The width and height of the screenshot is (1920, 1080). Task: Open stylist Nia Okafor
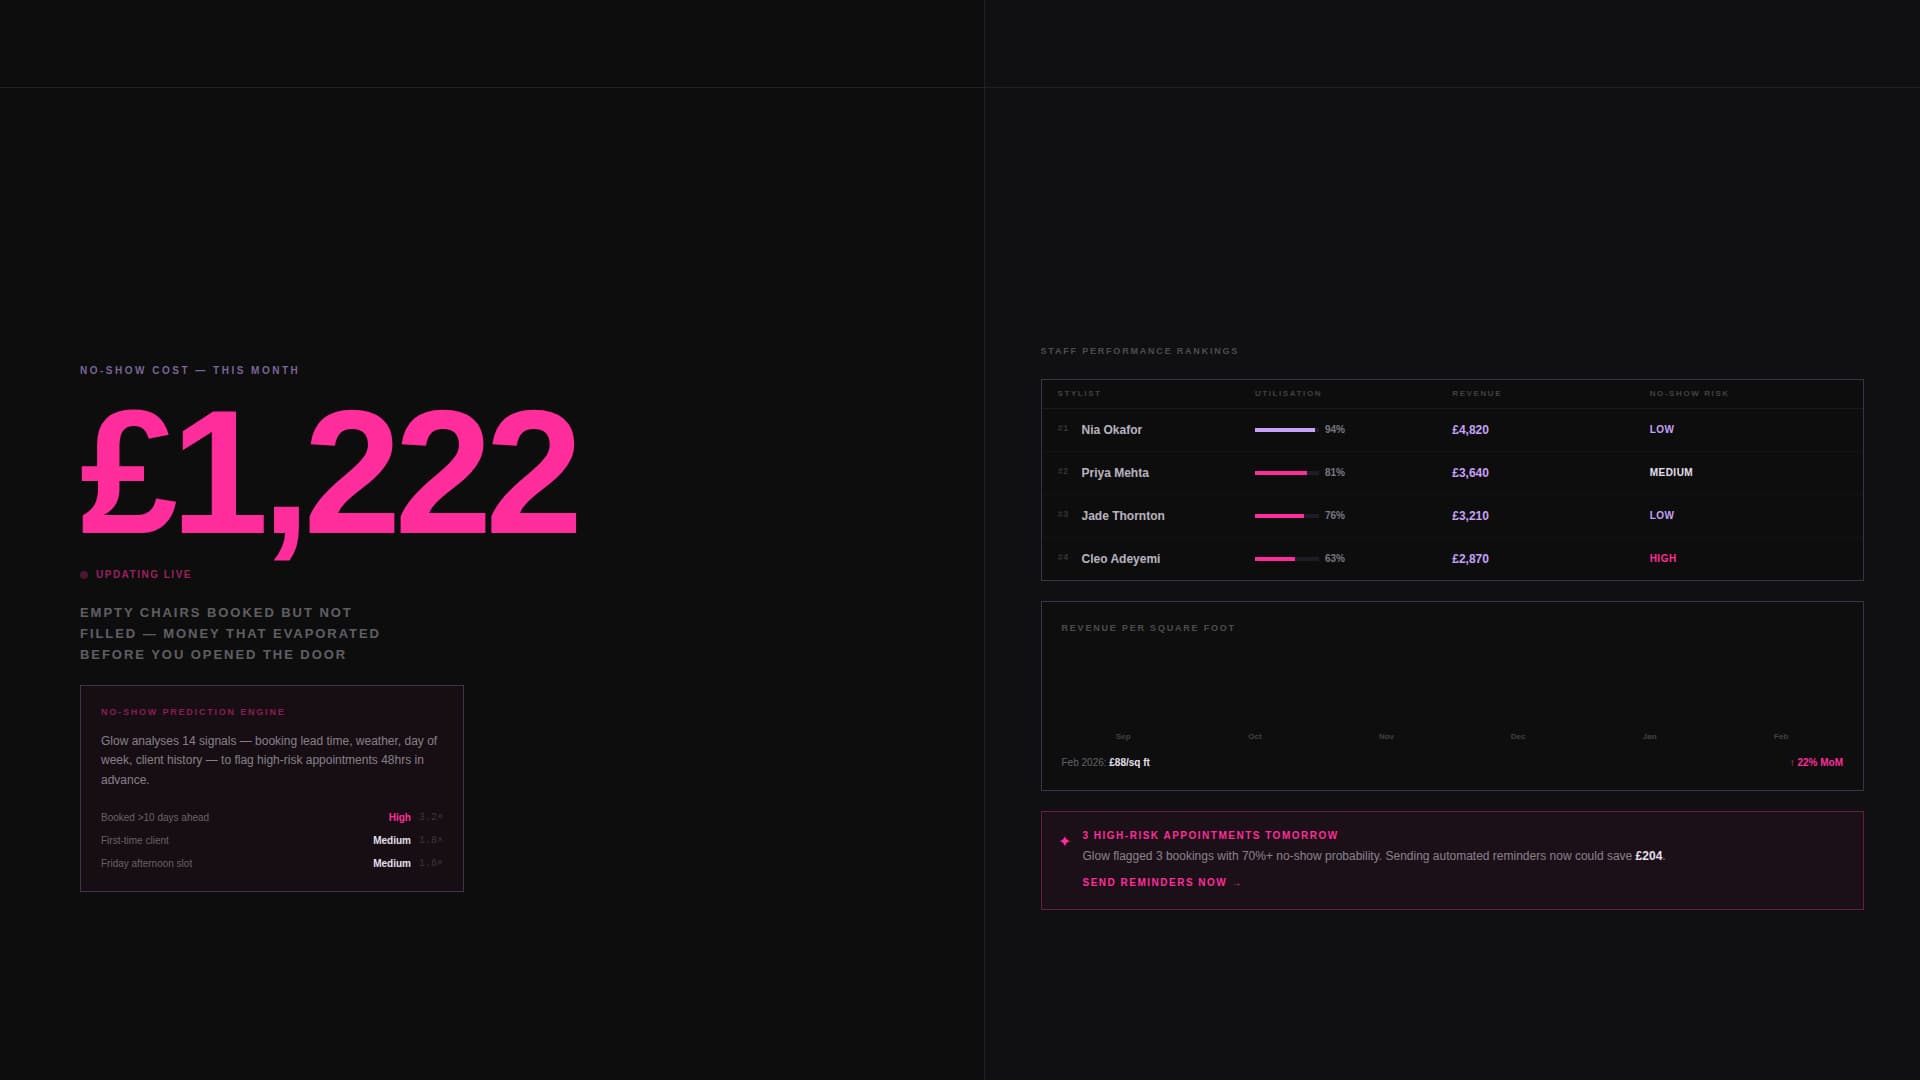1111,430
